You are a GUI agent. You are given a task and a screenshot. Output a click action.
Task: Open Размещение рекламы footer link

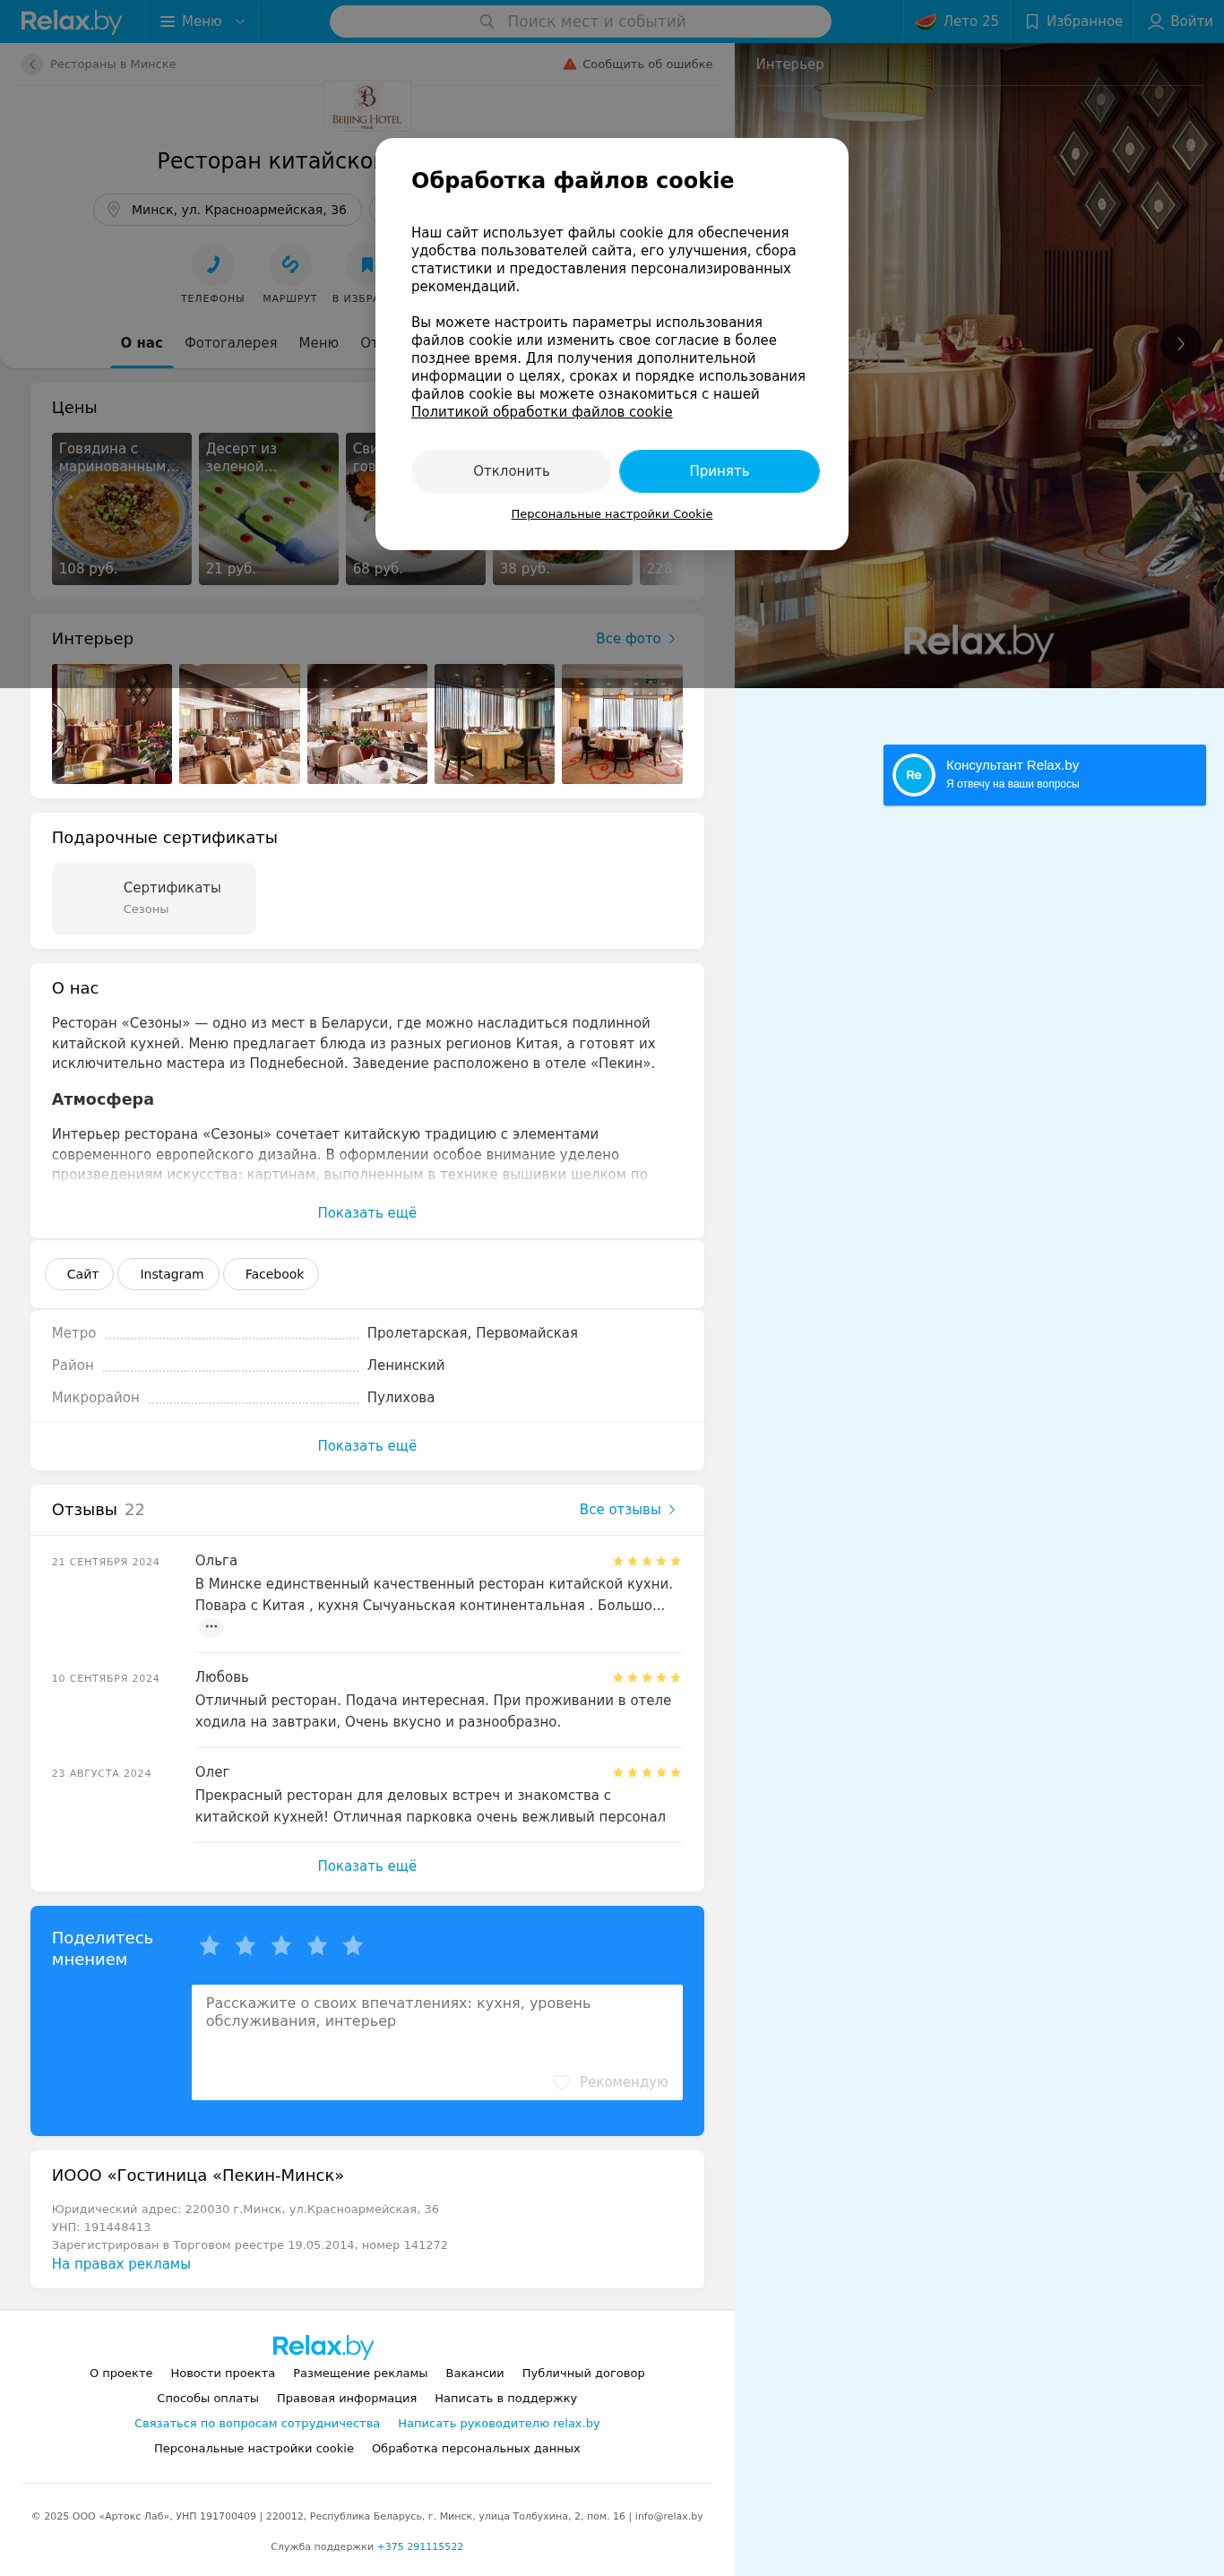coord(360,2373)
